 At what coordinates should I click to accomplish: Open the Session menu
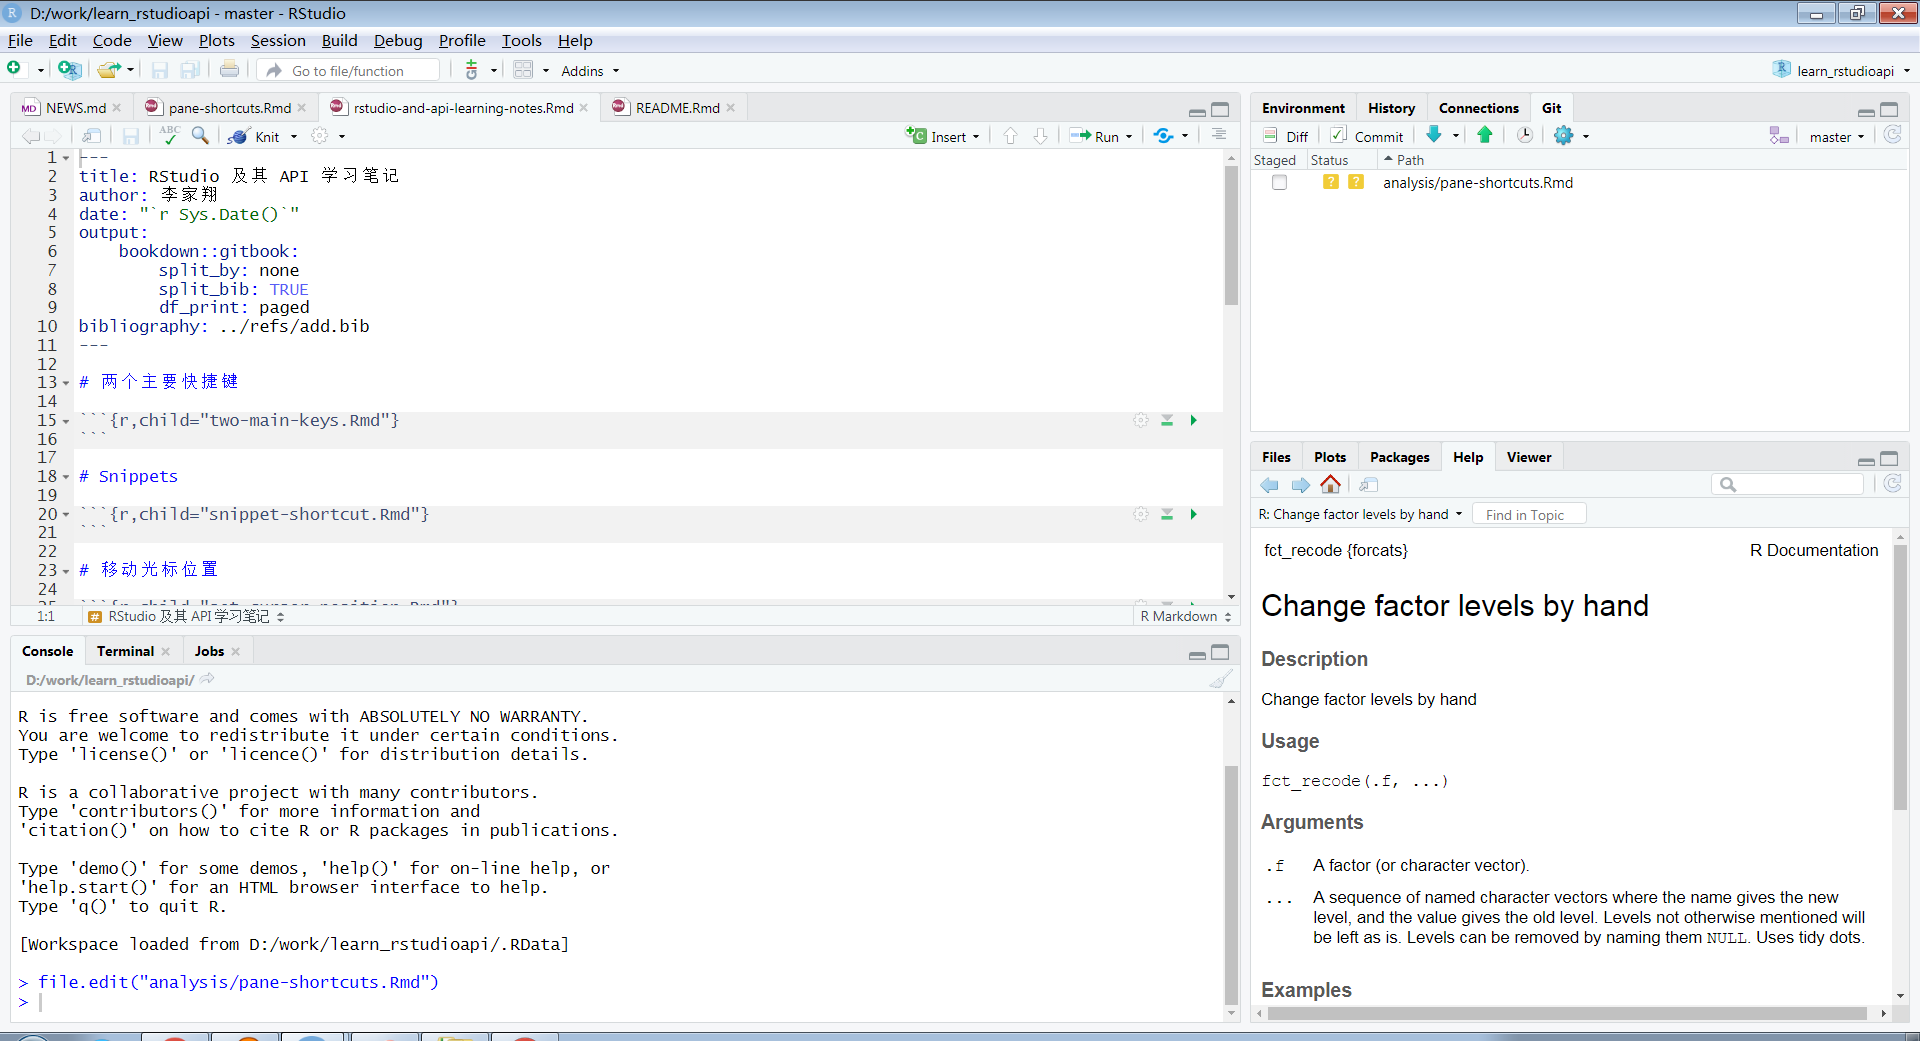[278, 40]
